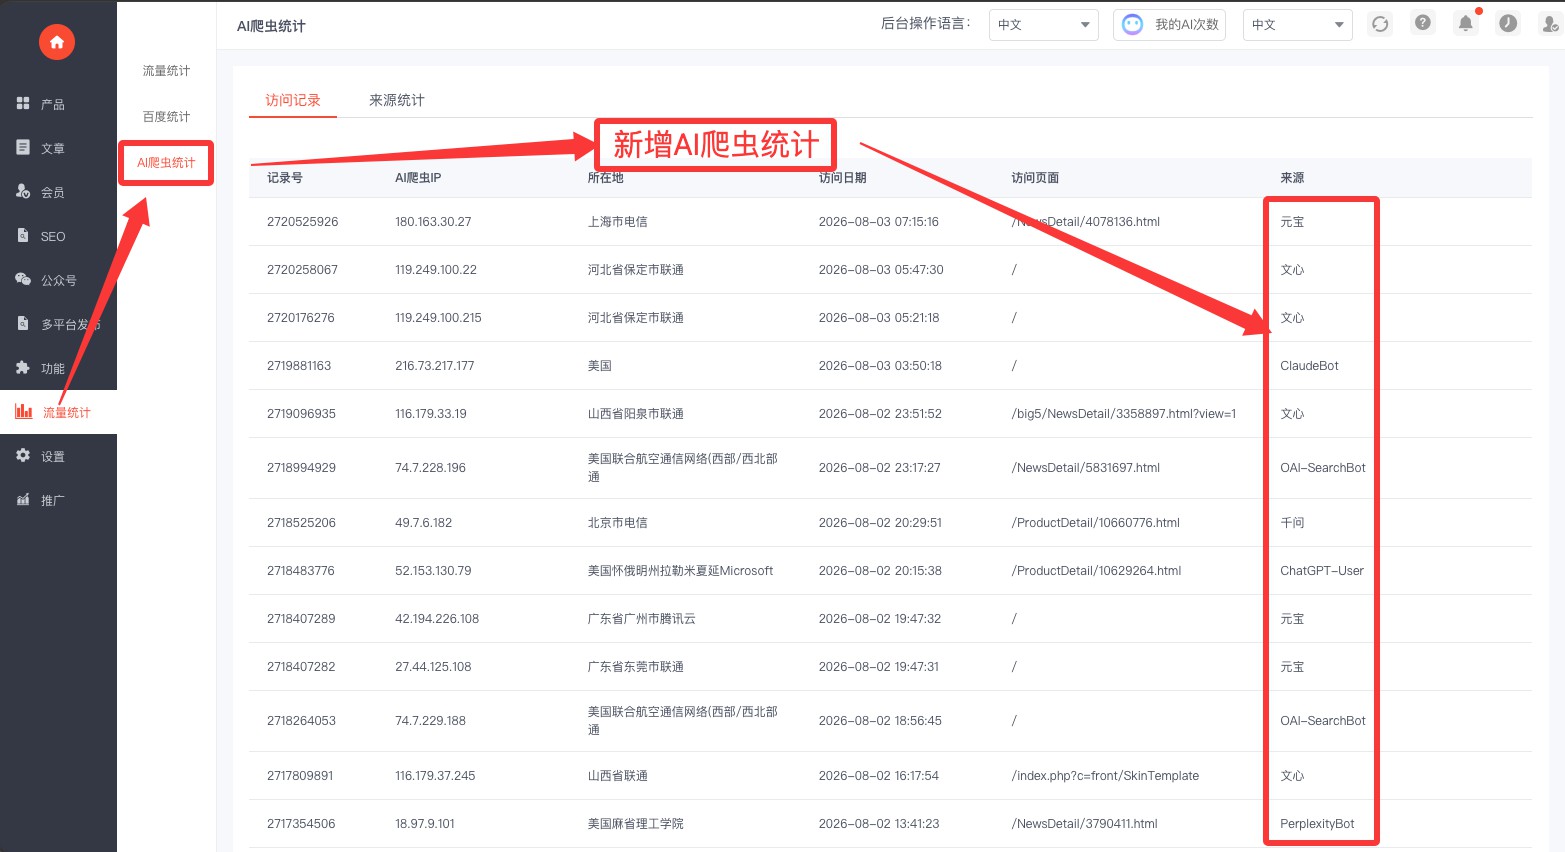Select the AI爬虫统计 submenu item

[x=166, y=162]
